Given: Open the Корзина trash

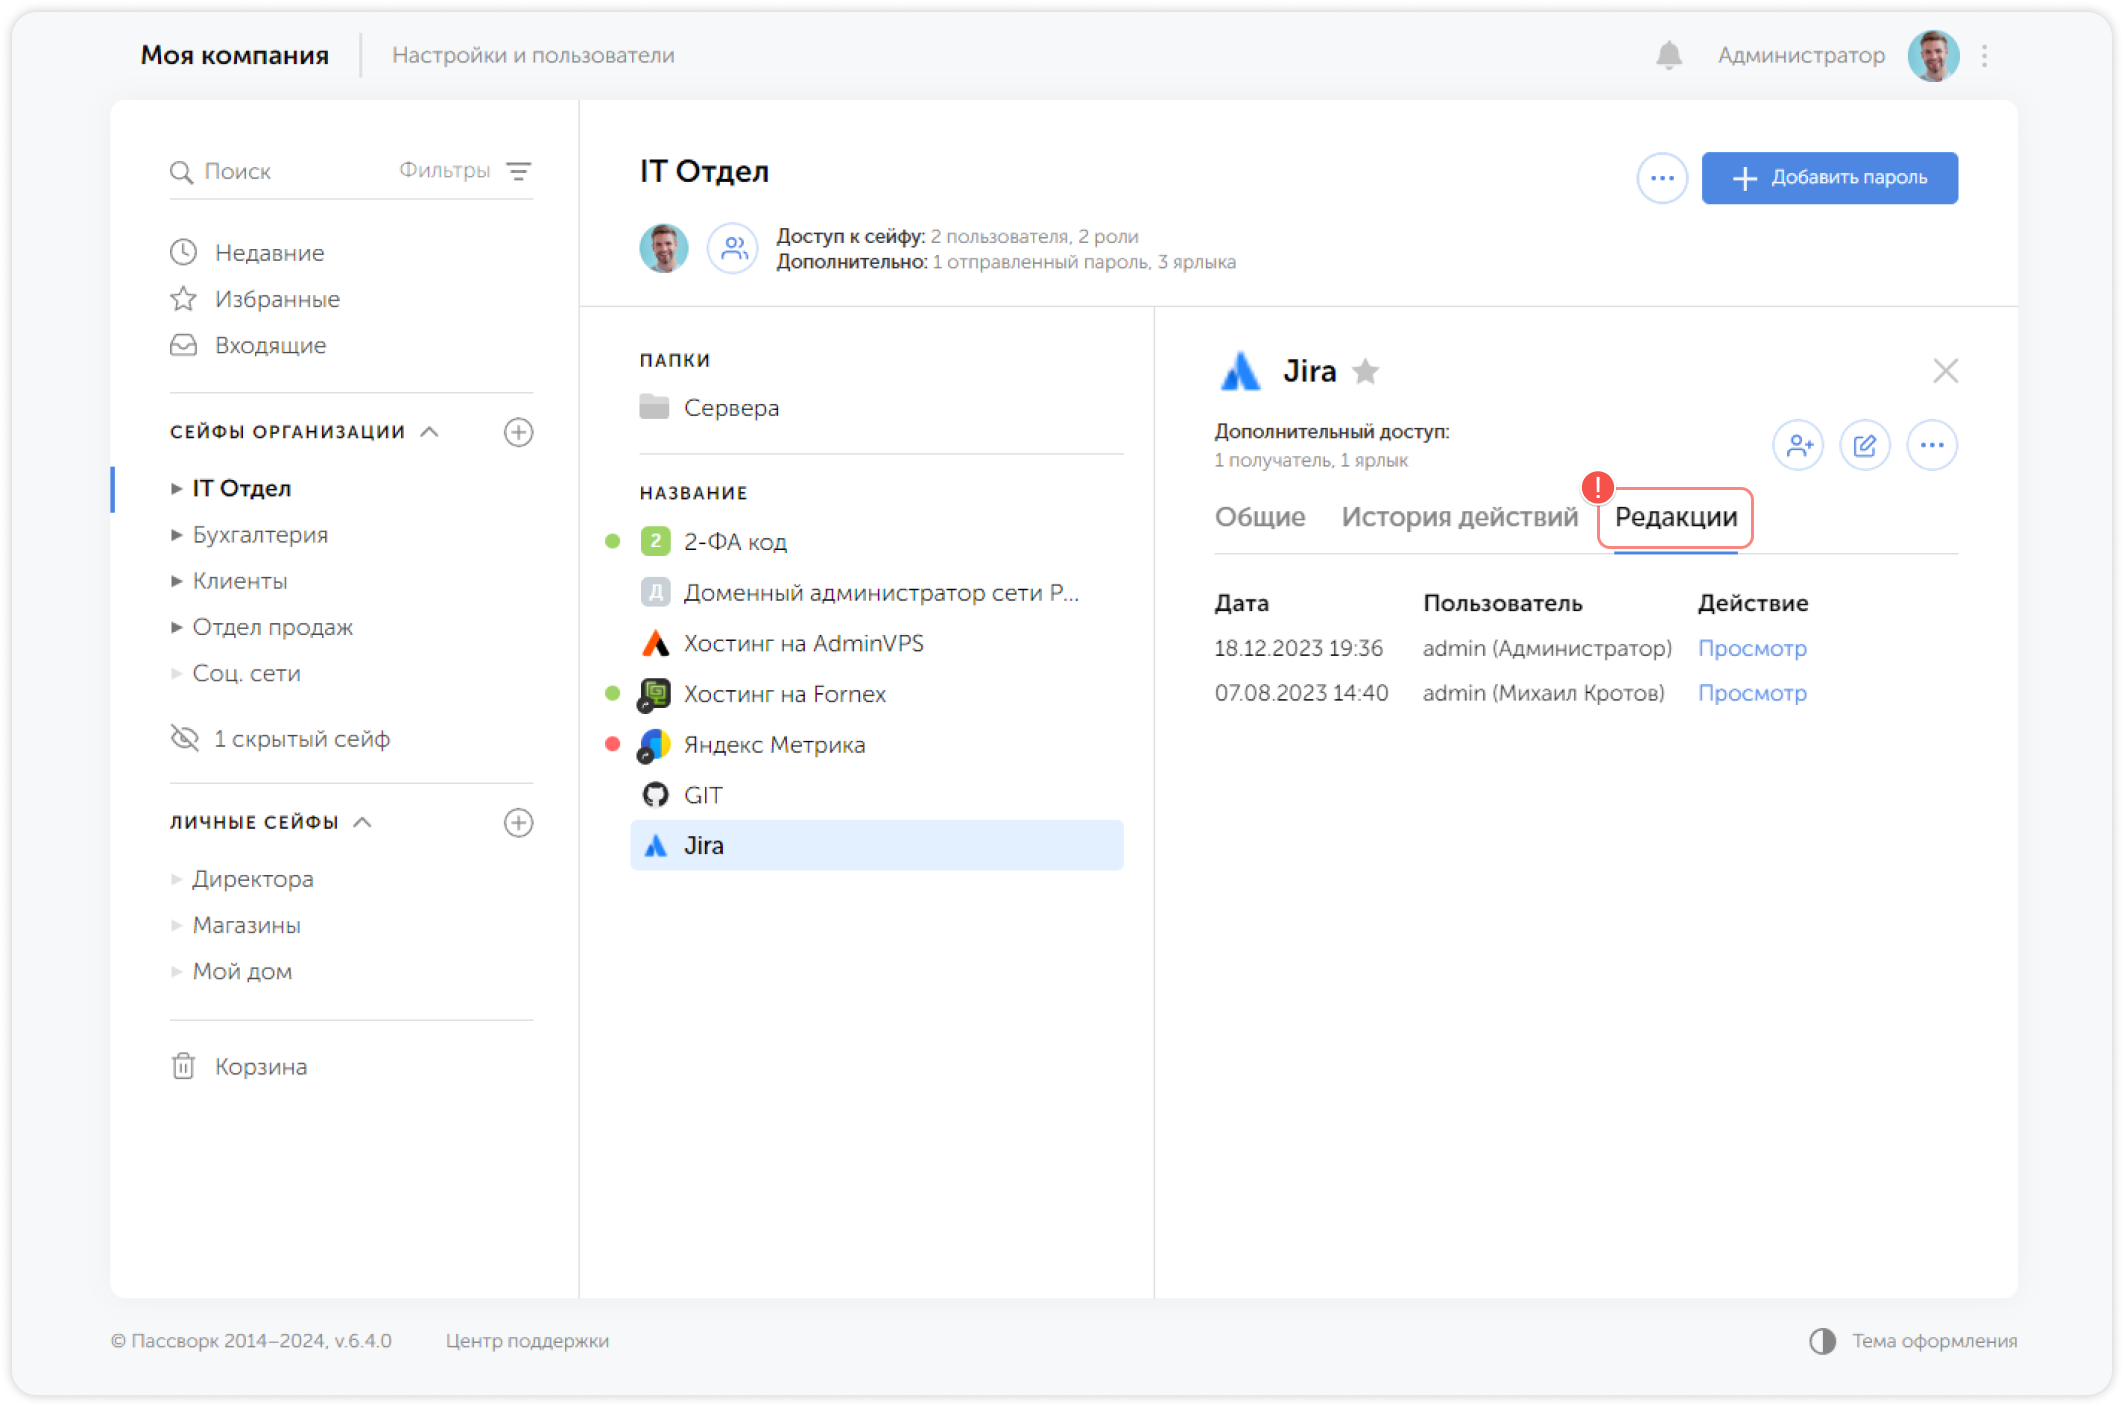Looking at the screenshot, I should 260,1067.
